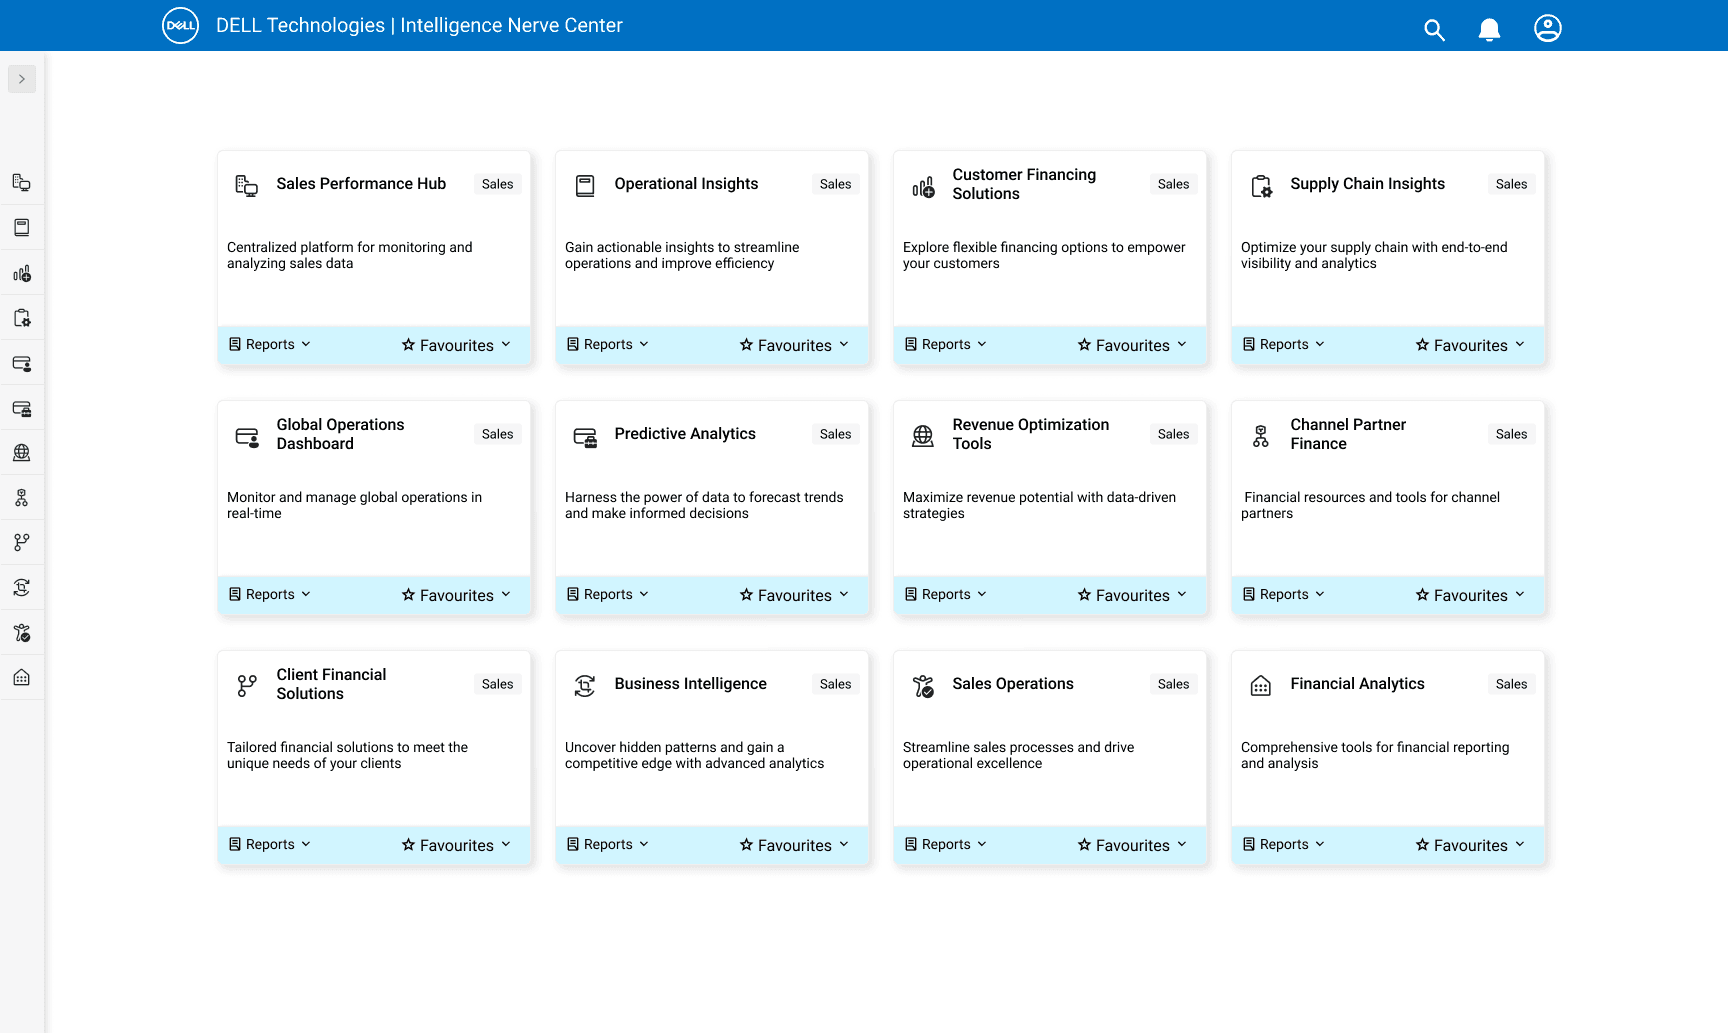The width and height of the screenshot is (1728, 1033).
Task: Click 'Intelligence Nerve Center' header title
Action: [511, 26]
